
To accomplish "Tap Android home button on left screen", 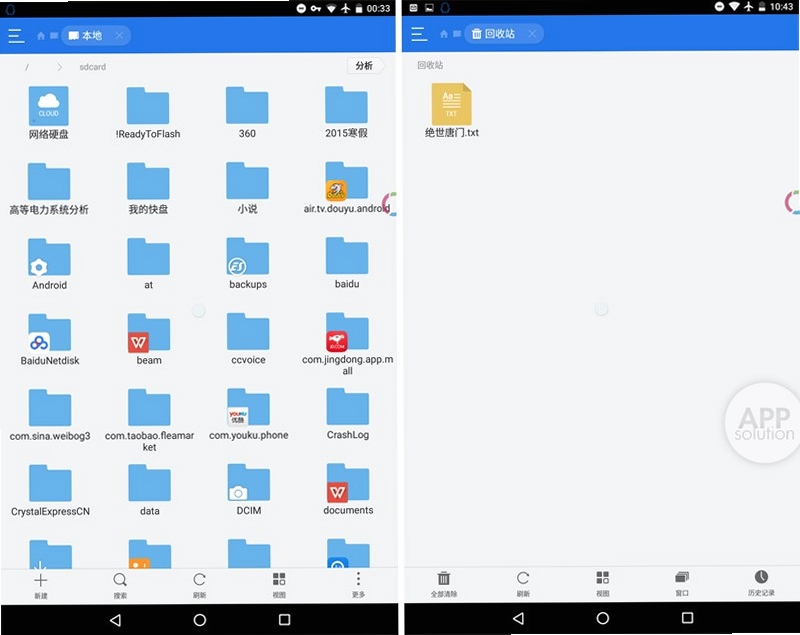I will coord(199,620).
